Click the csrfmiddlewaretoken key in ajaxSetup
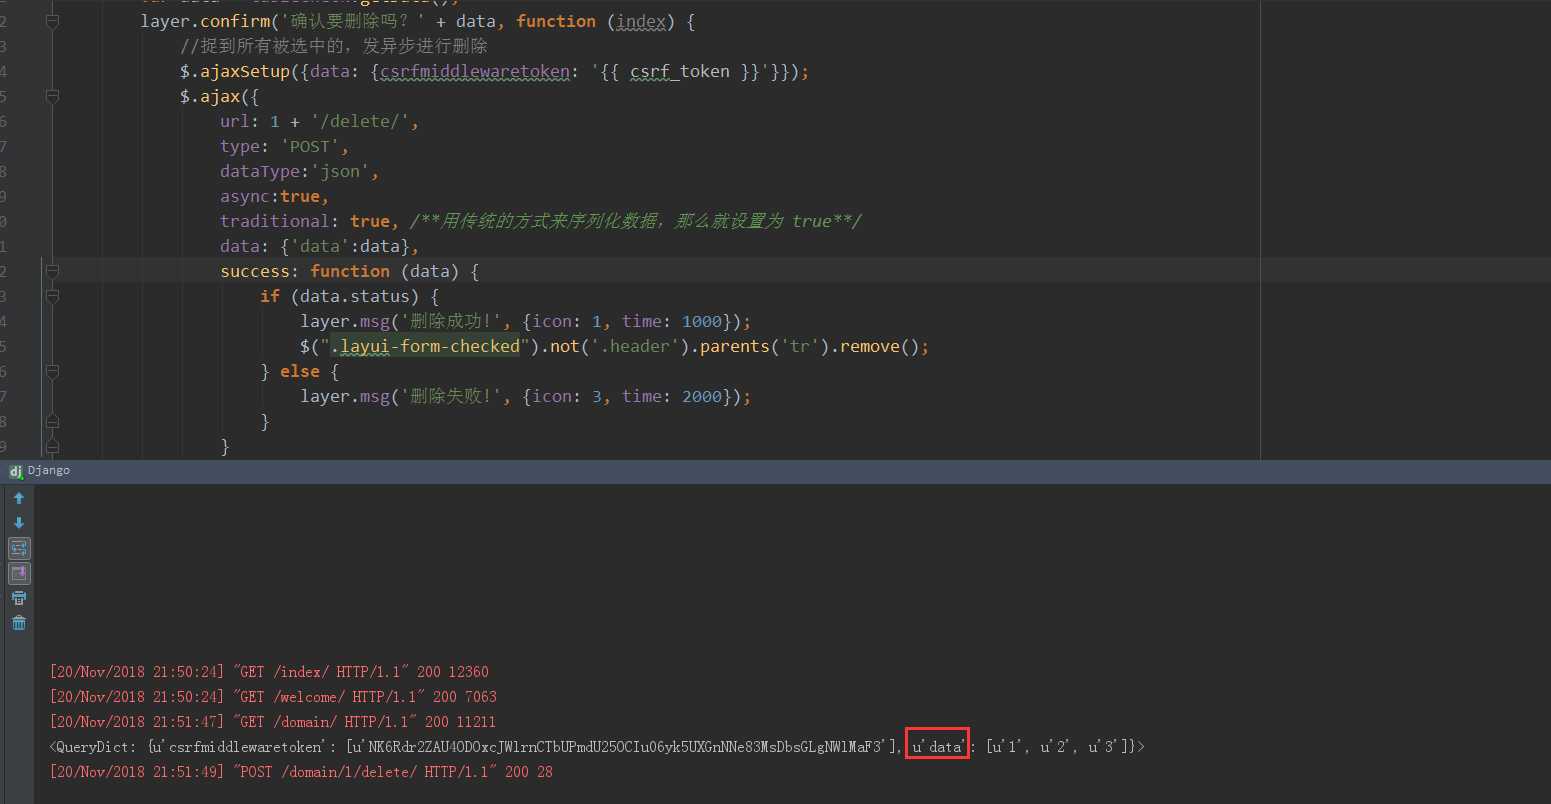 [475, 71]
